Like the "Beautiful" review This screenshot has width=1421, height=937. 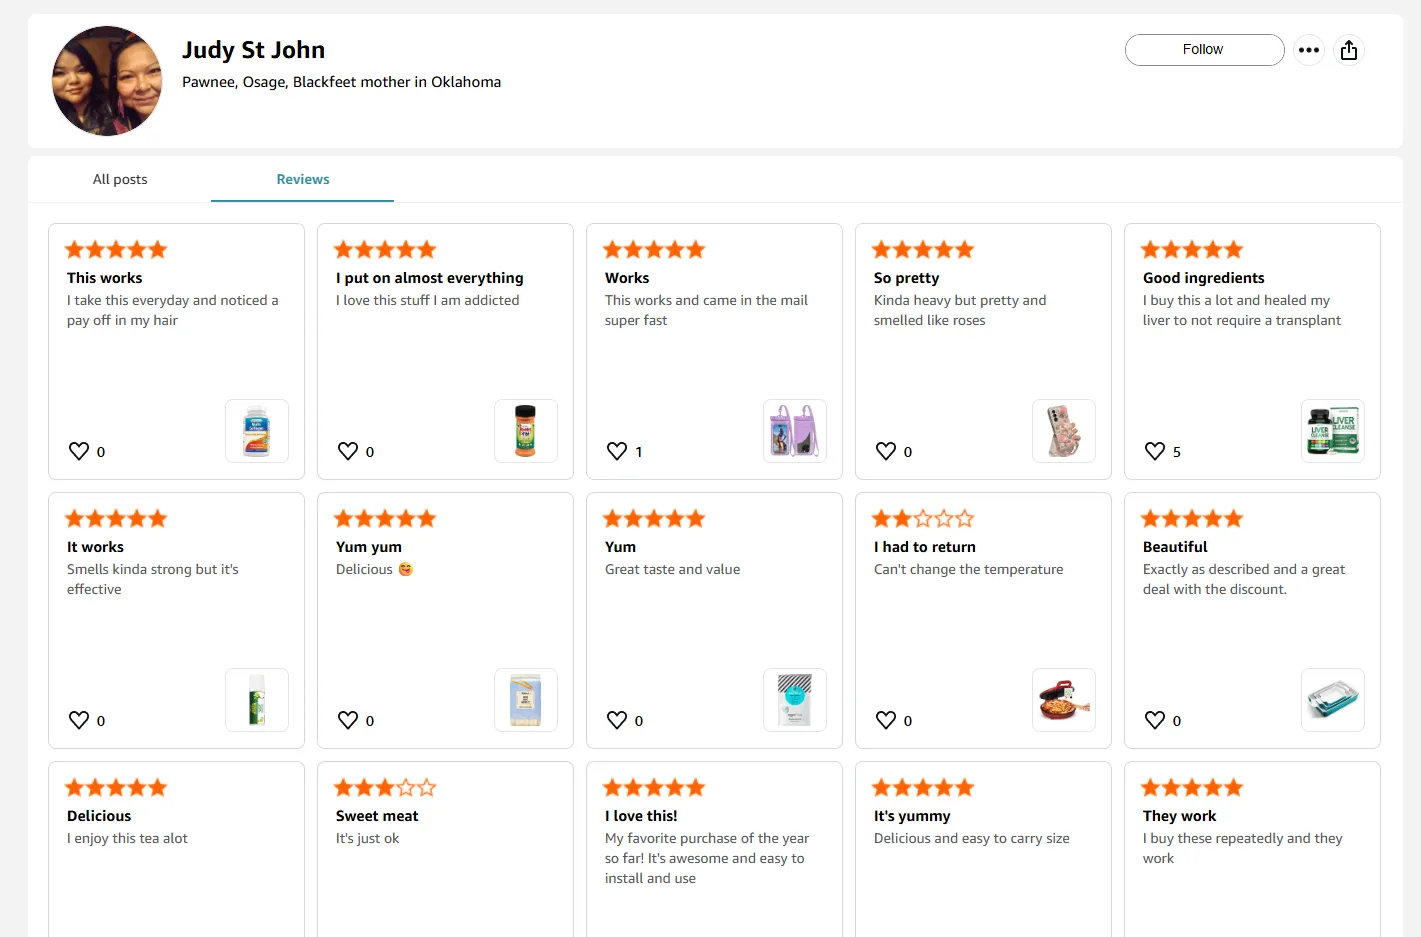[1155, 720]
